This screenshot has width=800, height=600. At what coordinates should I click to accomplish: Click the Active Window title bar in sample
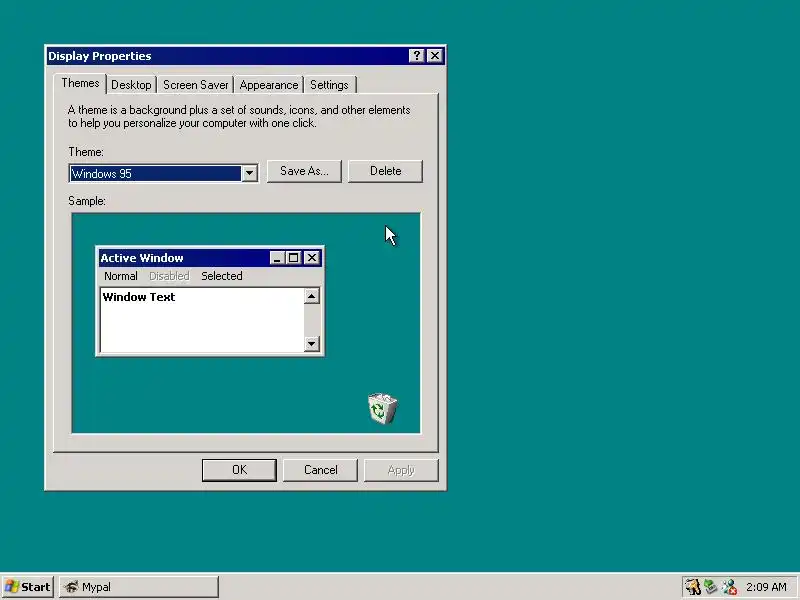tap(210, 258)
